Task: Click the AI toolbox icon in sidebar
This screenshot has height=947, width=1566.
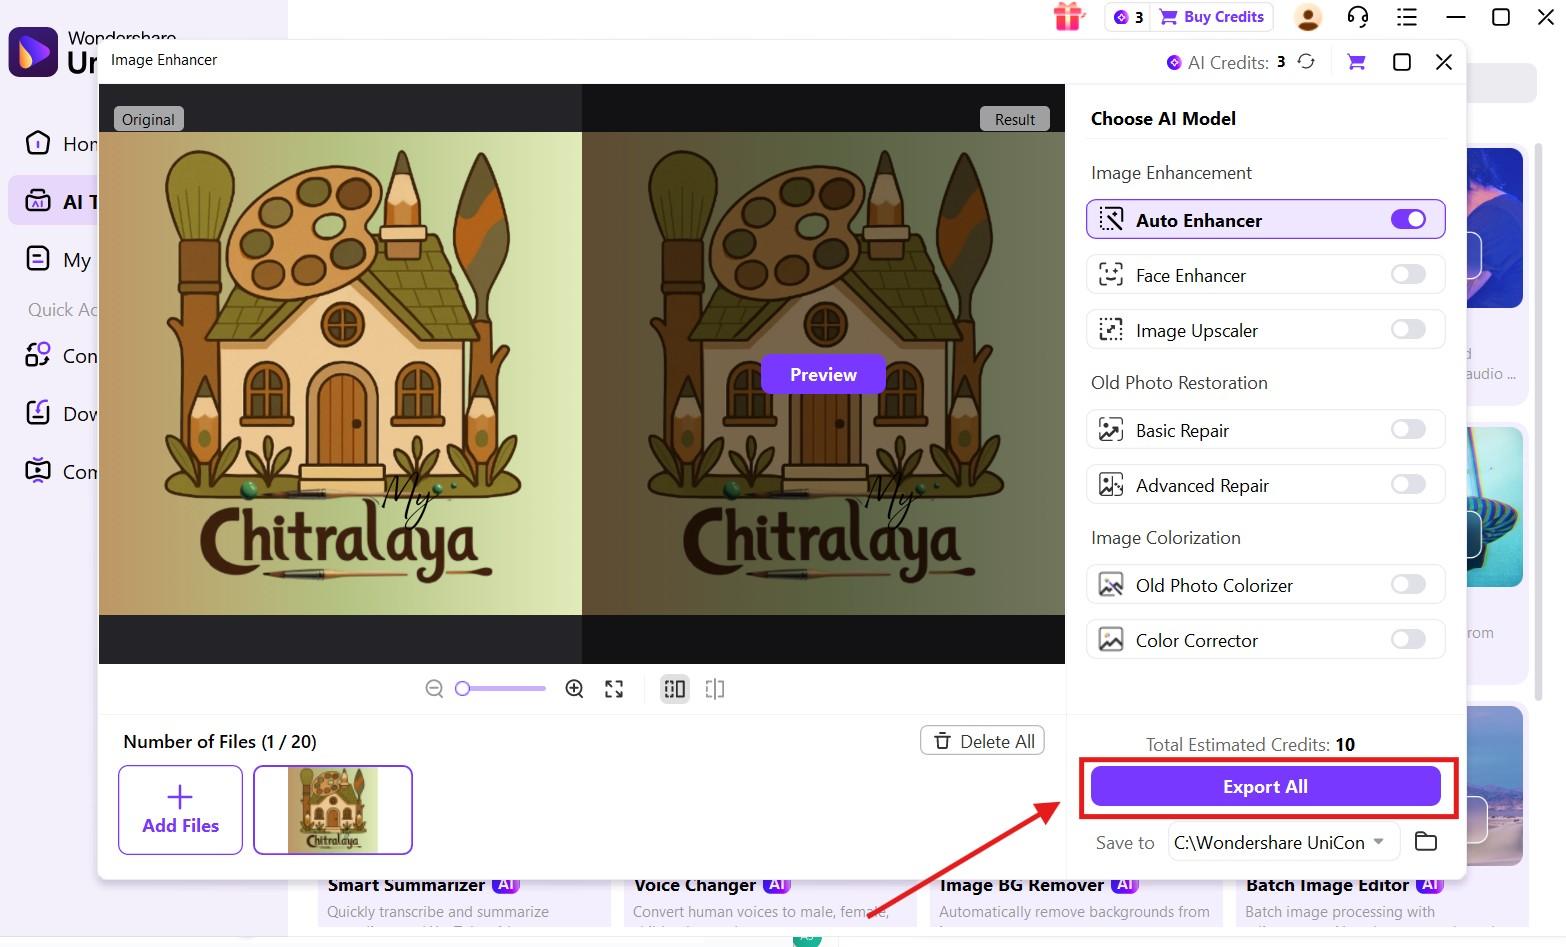Action: (38, 201)
